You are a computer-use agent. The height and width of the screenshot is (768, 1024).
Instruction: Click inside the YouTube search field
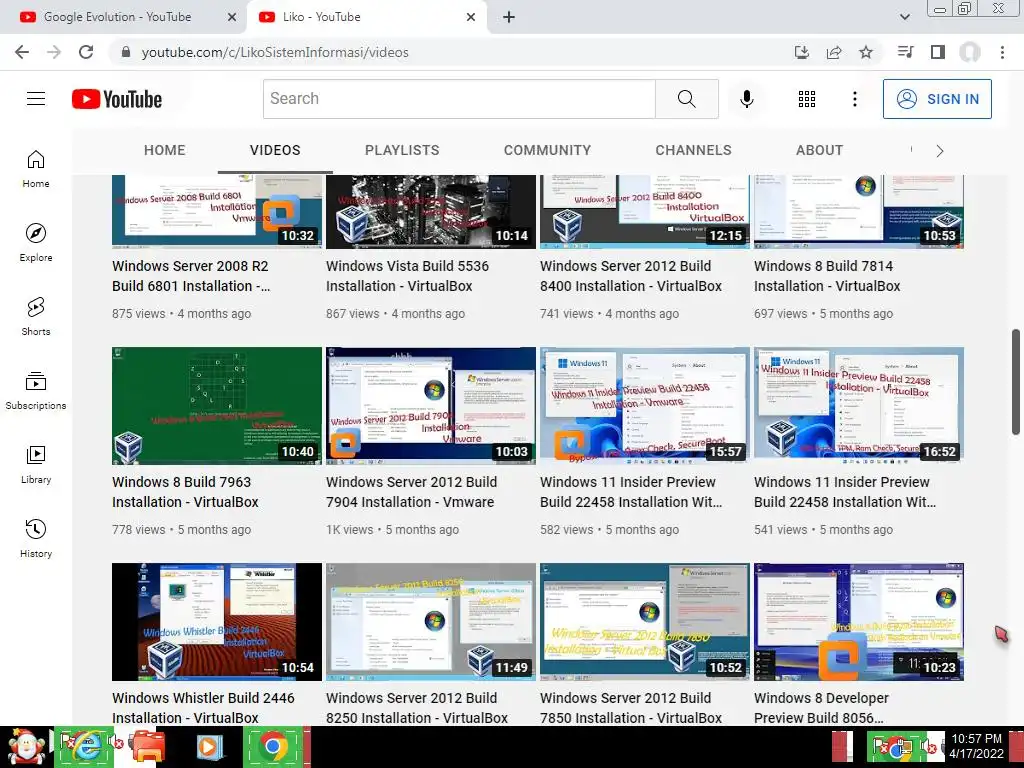459,99
